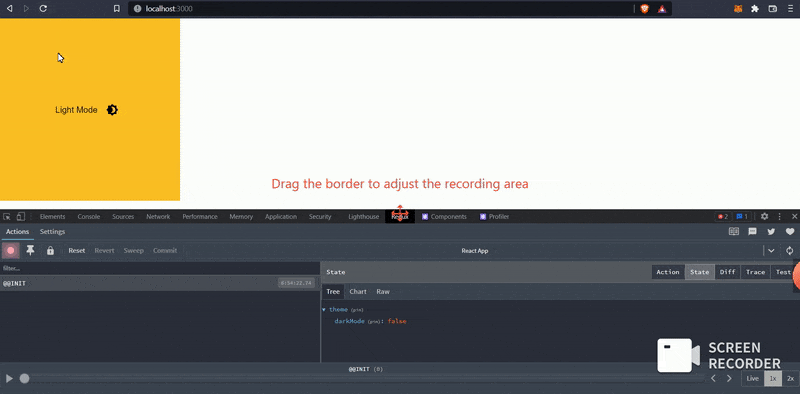Select the @@INIT action row

[x=160, y=283]
